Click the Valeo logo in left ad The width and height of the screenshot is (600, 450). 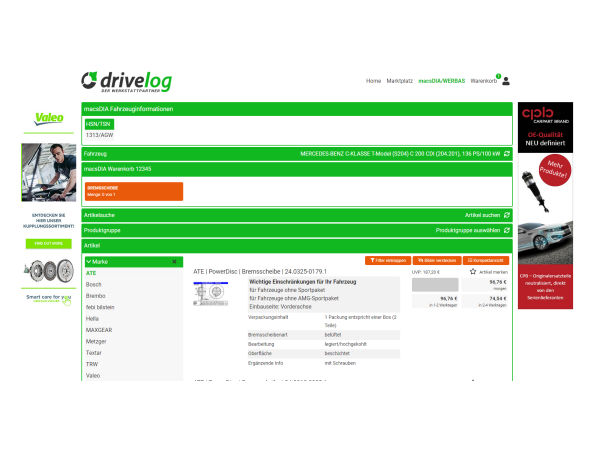(49, 118)
